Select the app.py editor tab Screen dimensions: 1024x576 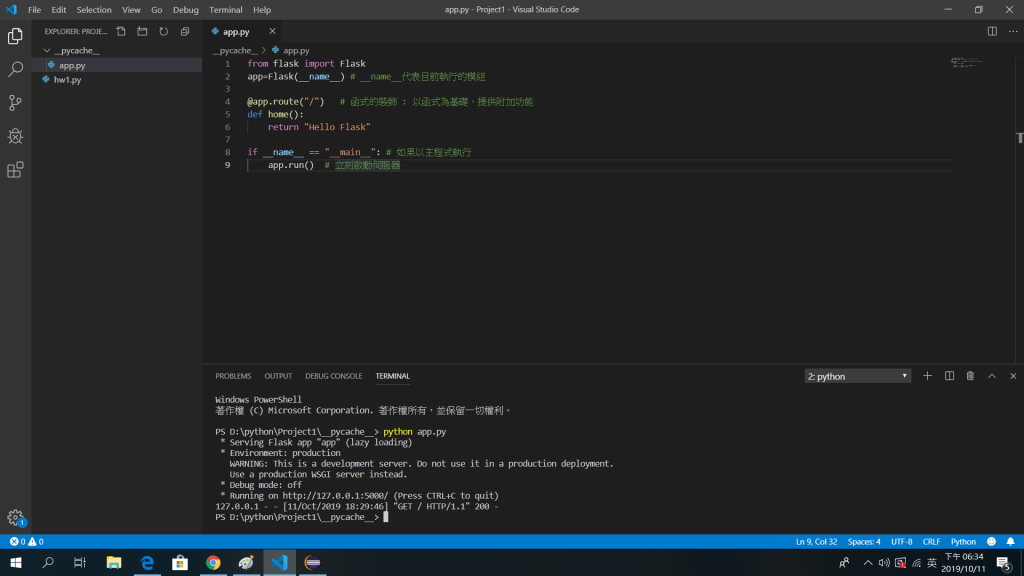coord(236,31)
